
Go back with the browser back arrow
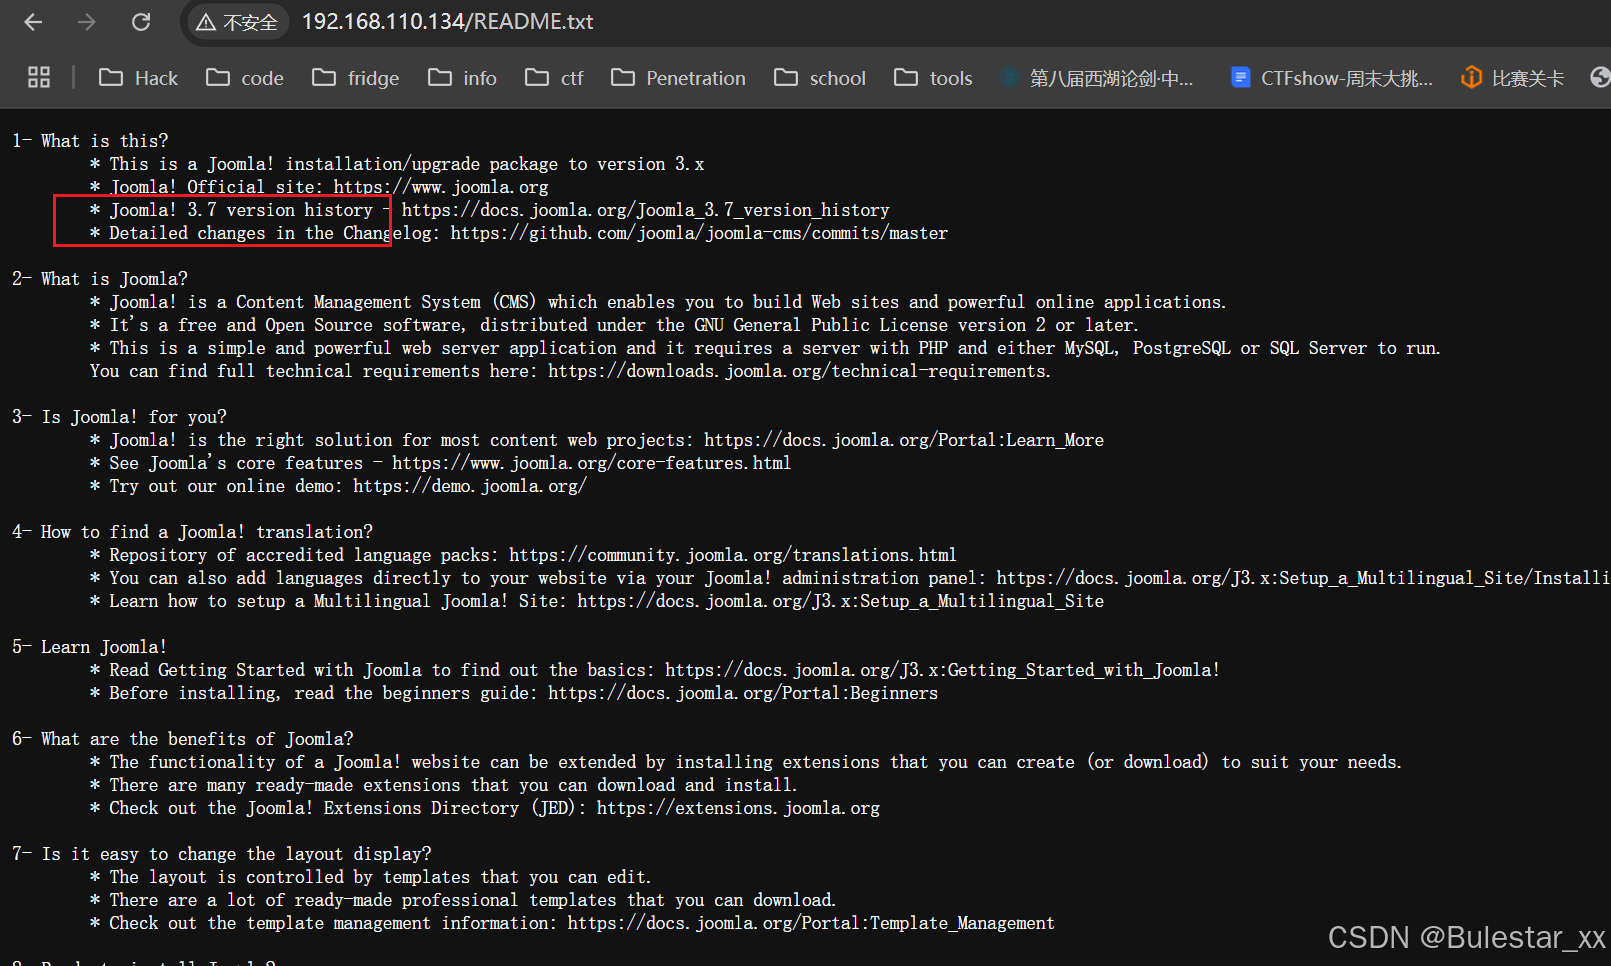click(x=33, y=22)
